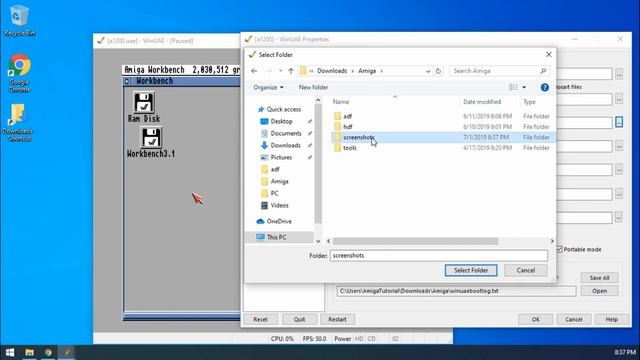Click Cancel in WinUAE Properties window
Screen dimensions: 640x360
tap(573, 319)
